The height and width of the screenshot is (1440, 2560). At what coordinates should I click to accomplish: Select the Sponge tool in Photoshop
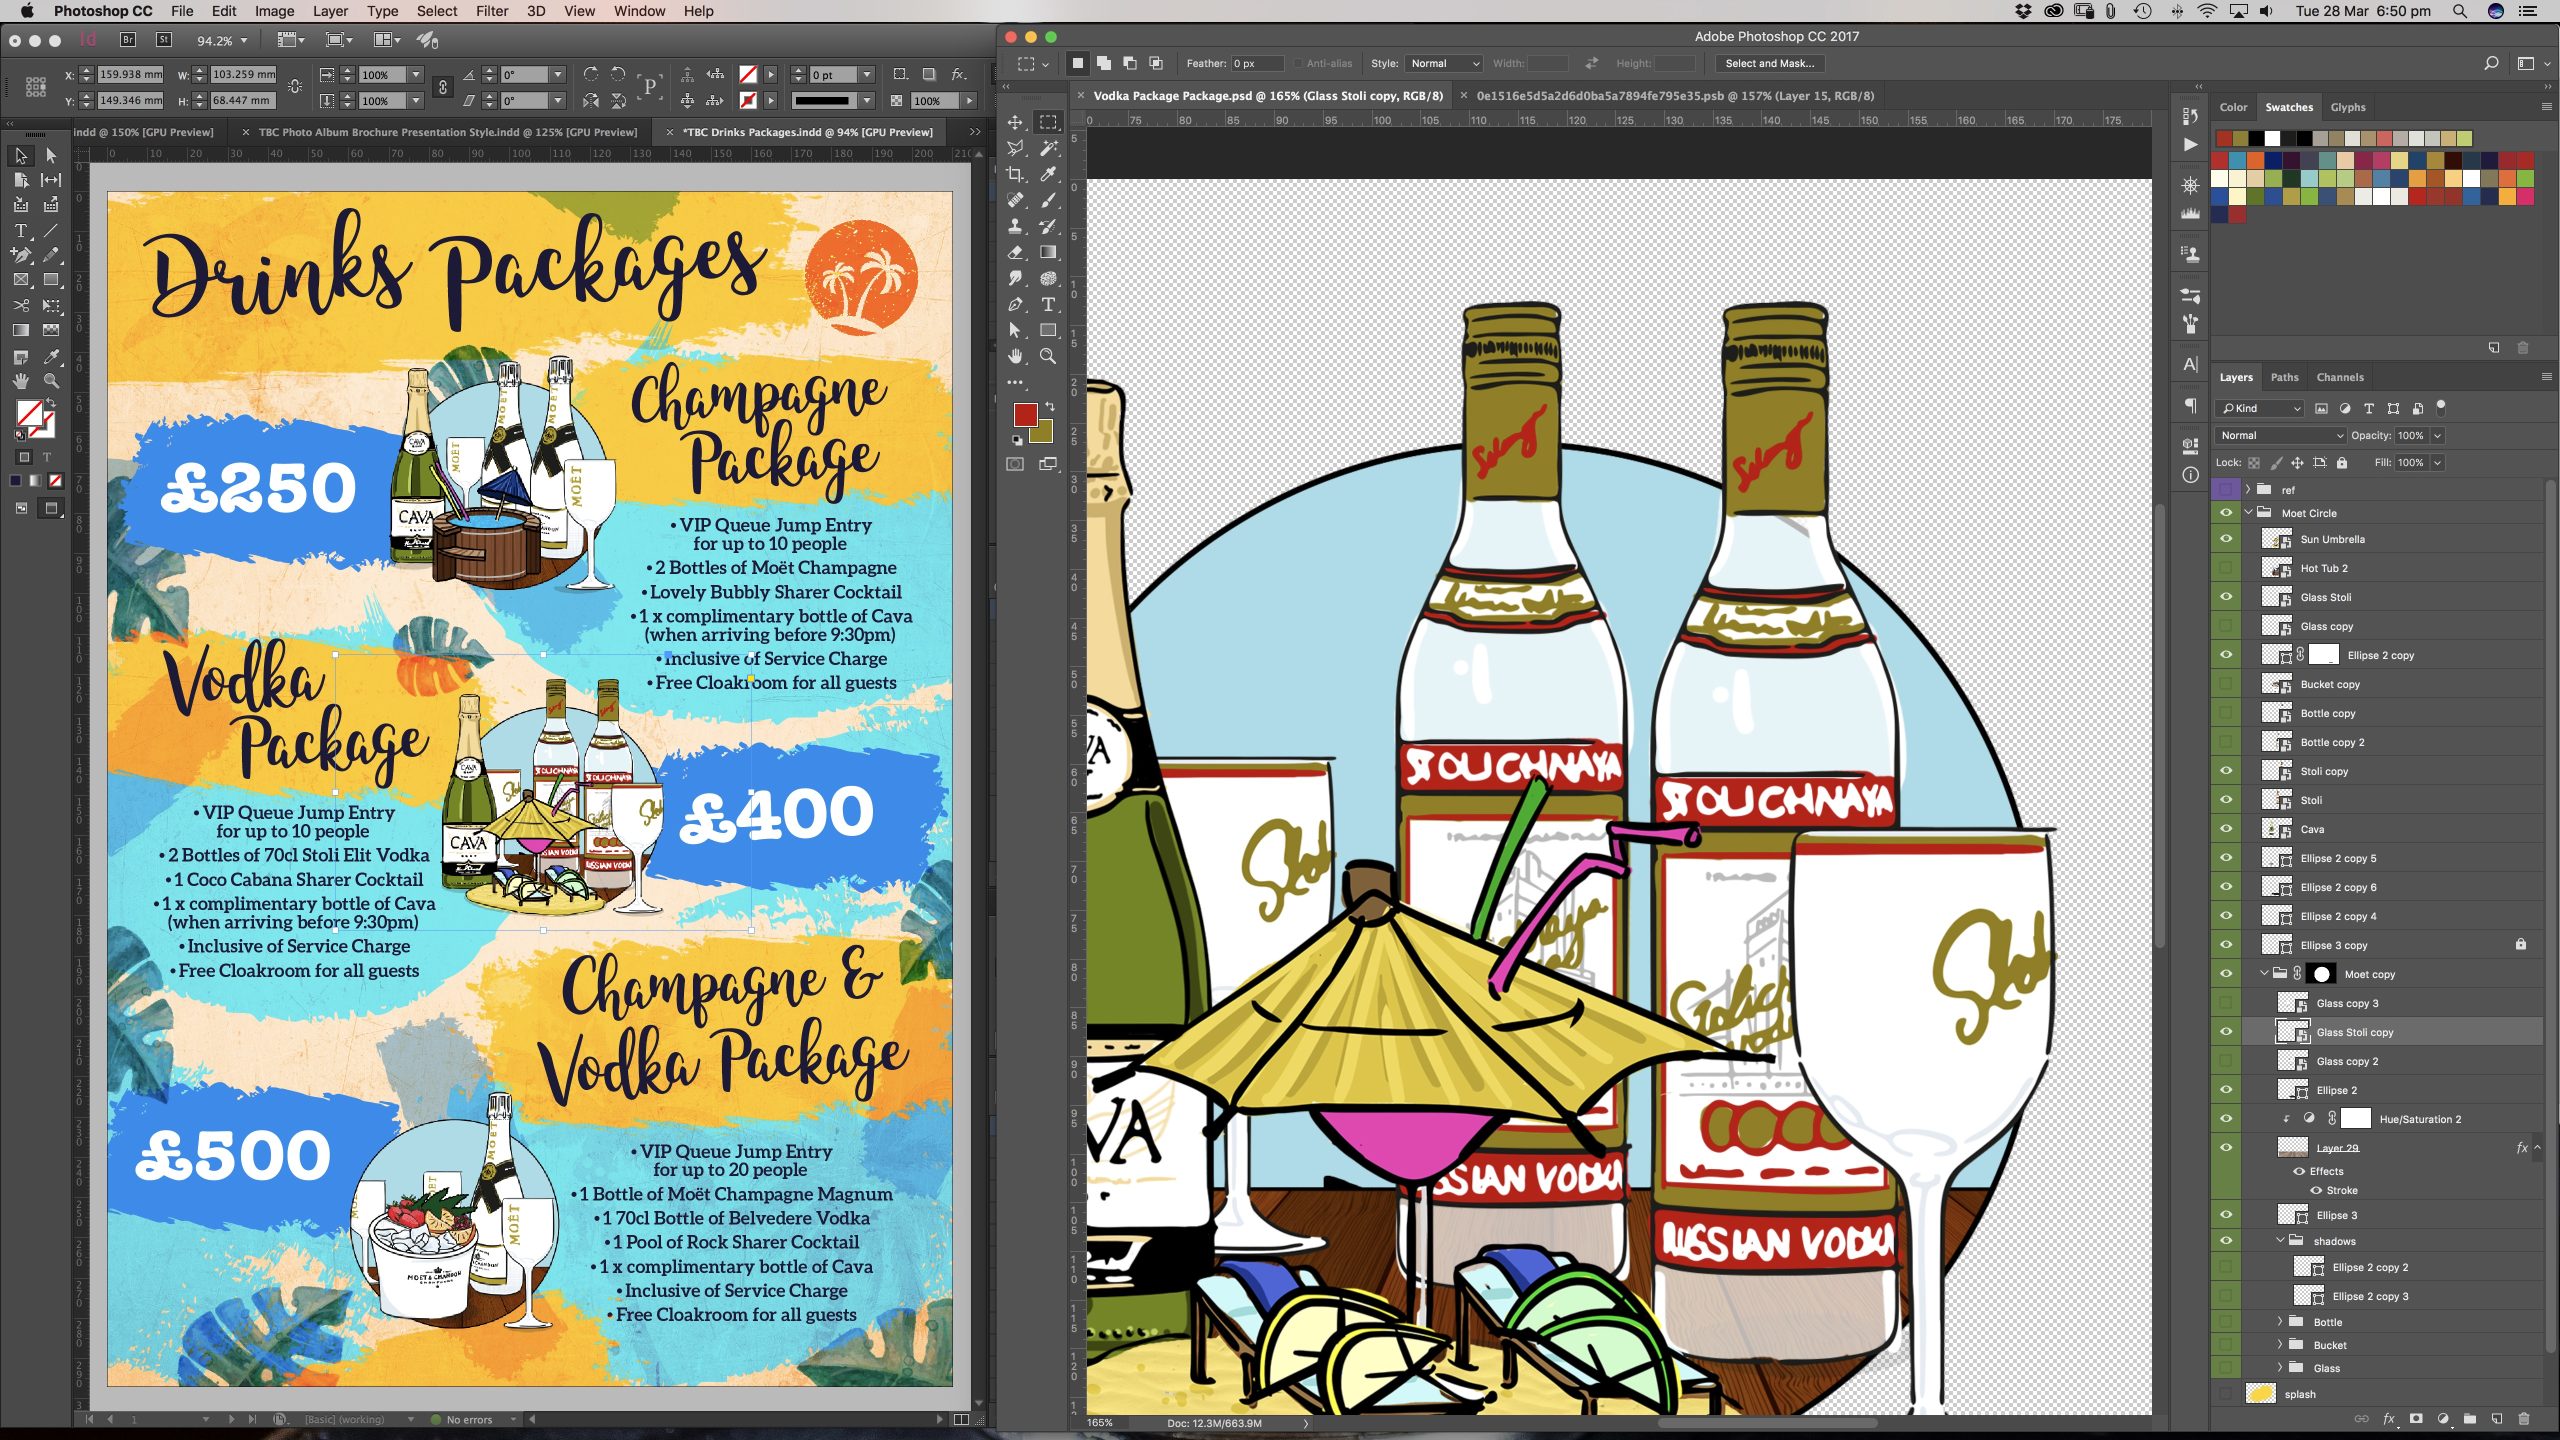click(x=1048, y=278)
